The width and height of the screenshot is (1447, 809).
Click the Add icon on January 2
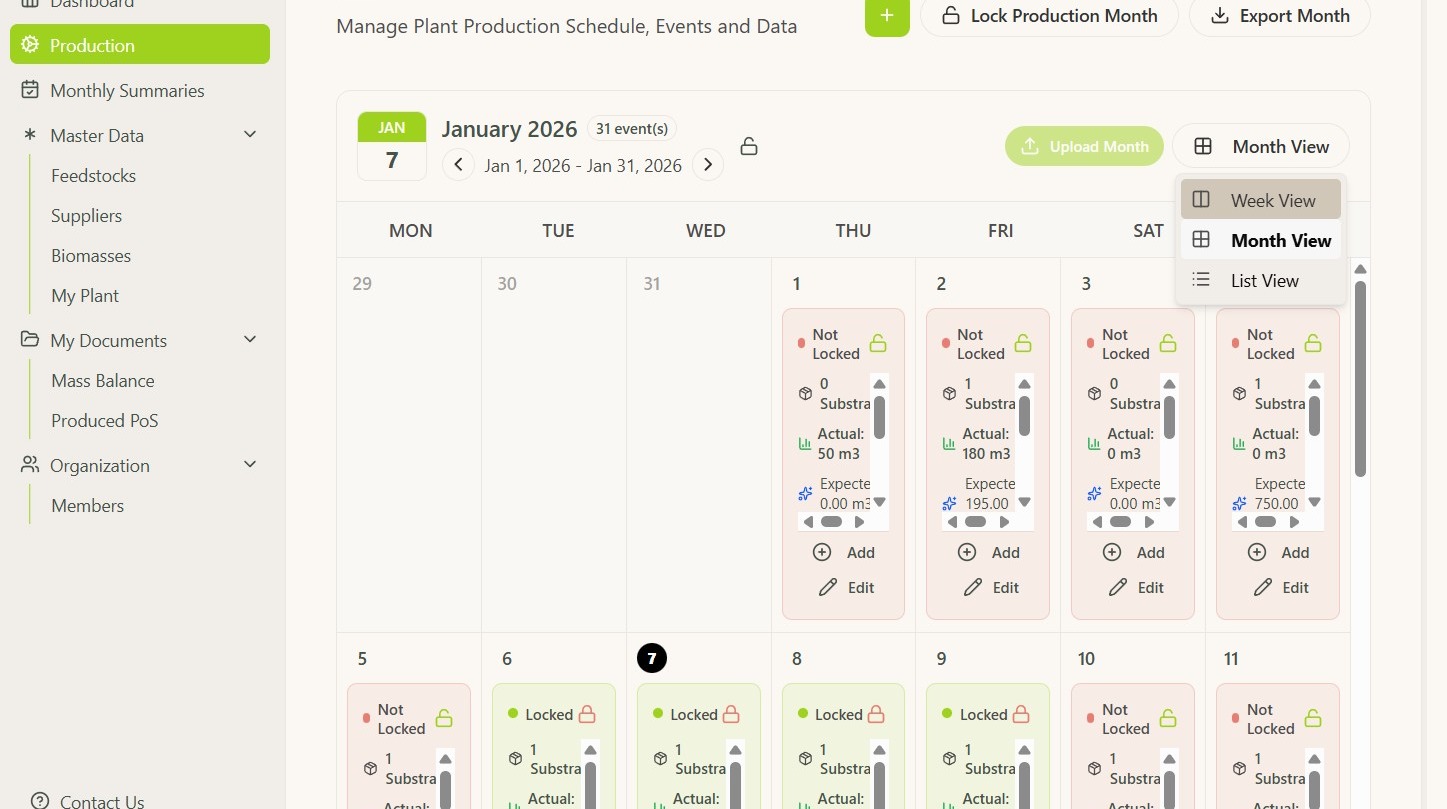[967, 552]
